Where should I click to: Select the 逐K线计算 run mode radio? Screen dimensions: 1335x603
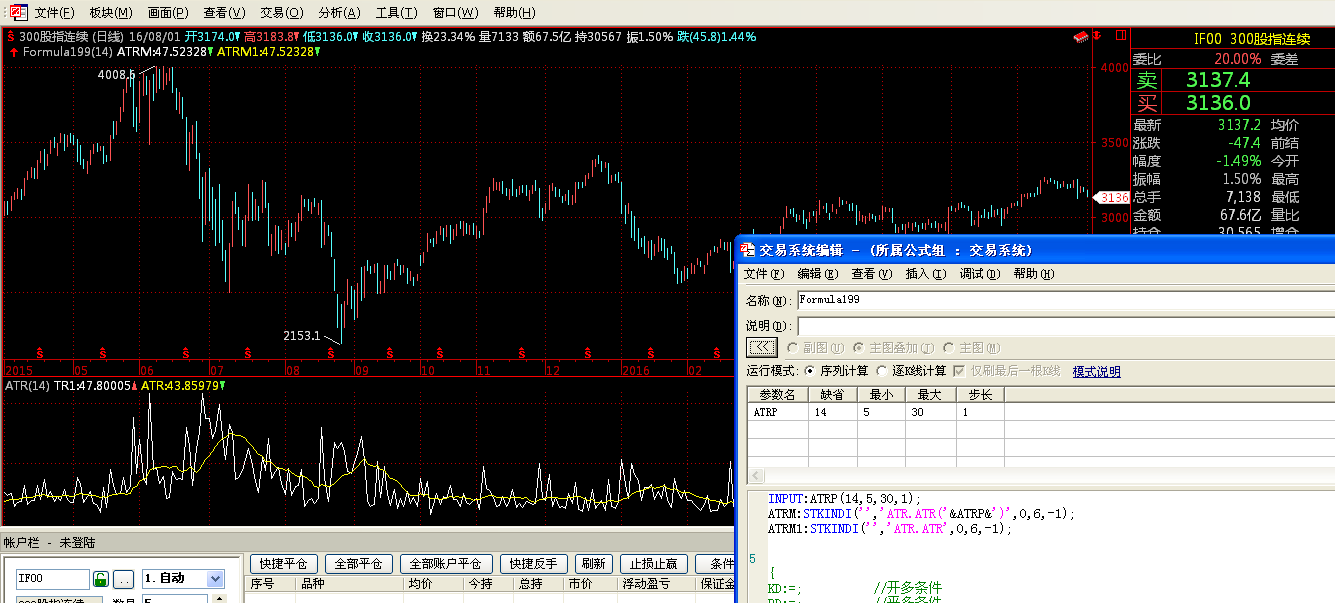(881, 371)
